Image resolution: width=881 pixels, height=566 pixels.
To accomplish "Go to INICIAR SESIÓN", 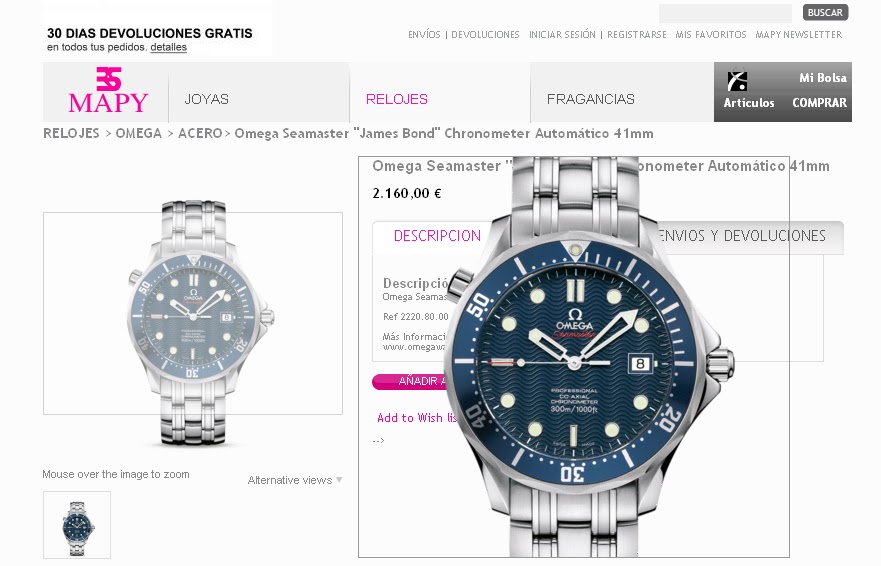I will (562, 34).
